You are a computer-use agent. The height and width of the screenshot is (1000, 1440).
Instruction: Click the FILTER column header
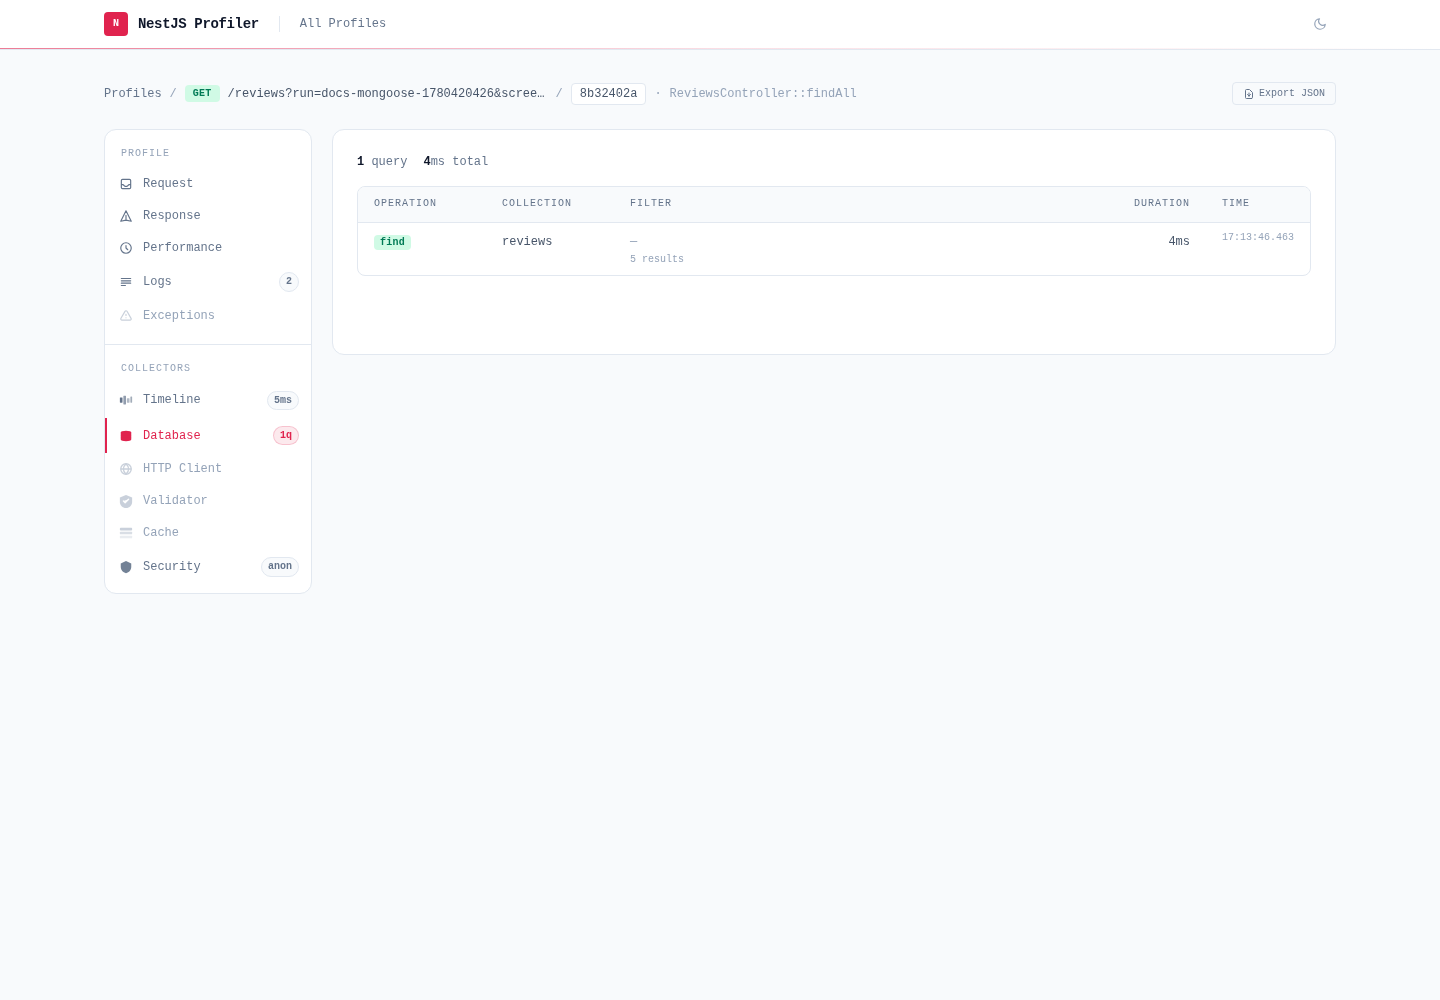click(x=651, y=204)
